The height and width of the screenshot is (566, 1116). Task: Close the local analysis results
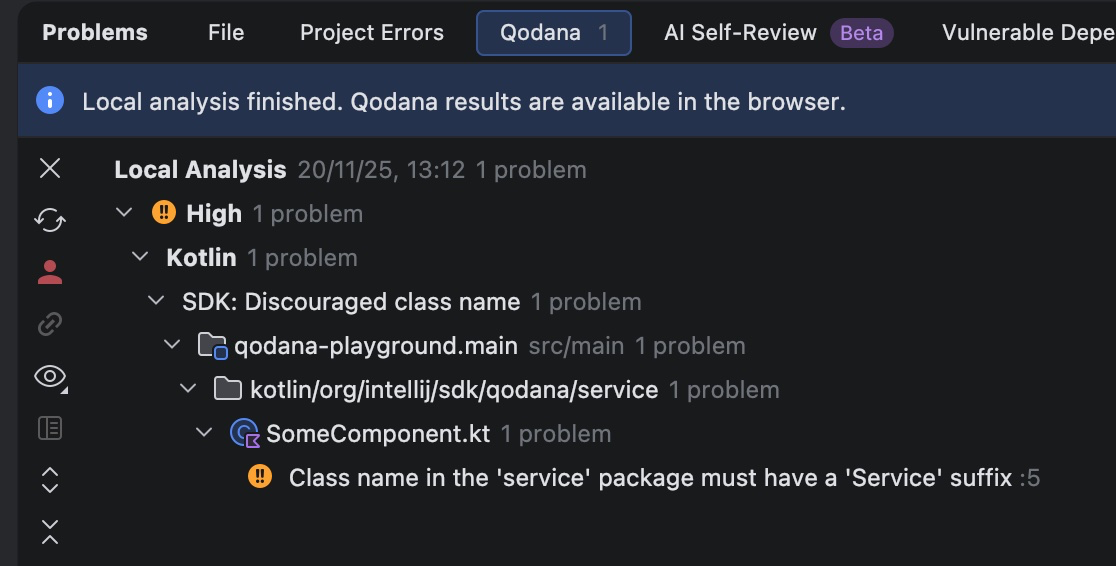(50, 168)
